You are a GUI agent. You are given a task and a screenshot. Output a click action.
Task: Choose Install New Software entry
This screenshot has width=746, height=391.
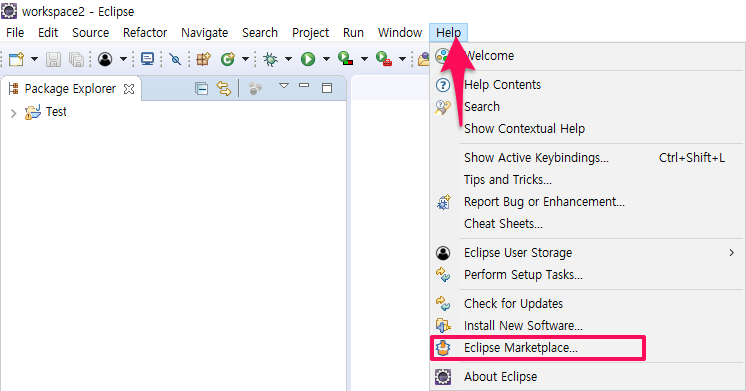click(x=588, y=325)
